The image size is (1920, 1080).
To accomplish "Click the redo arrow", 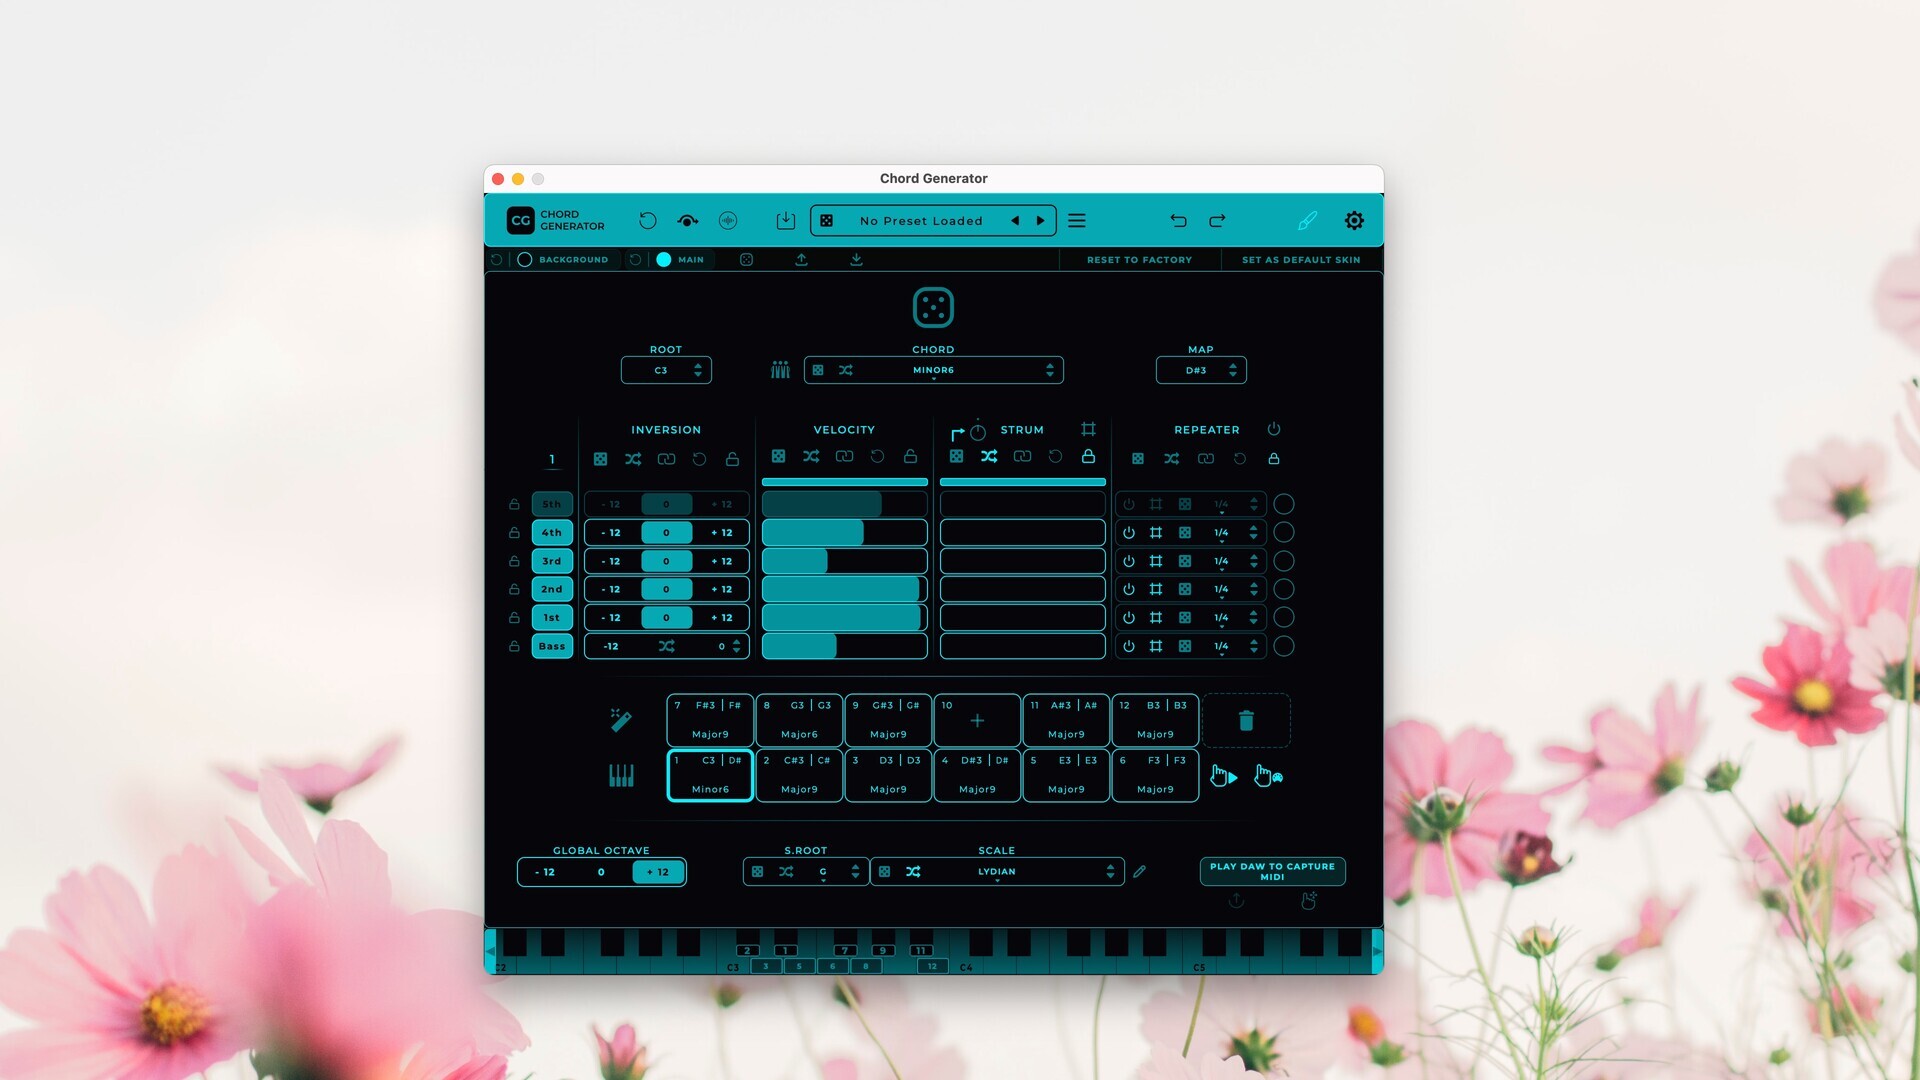I will (x=1217, y=221).
